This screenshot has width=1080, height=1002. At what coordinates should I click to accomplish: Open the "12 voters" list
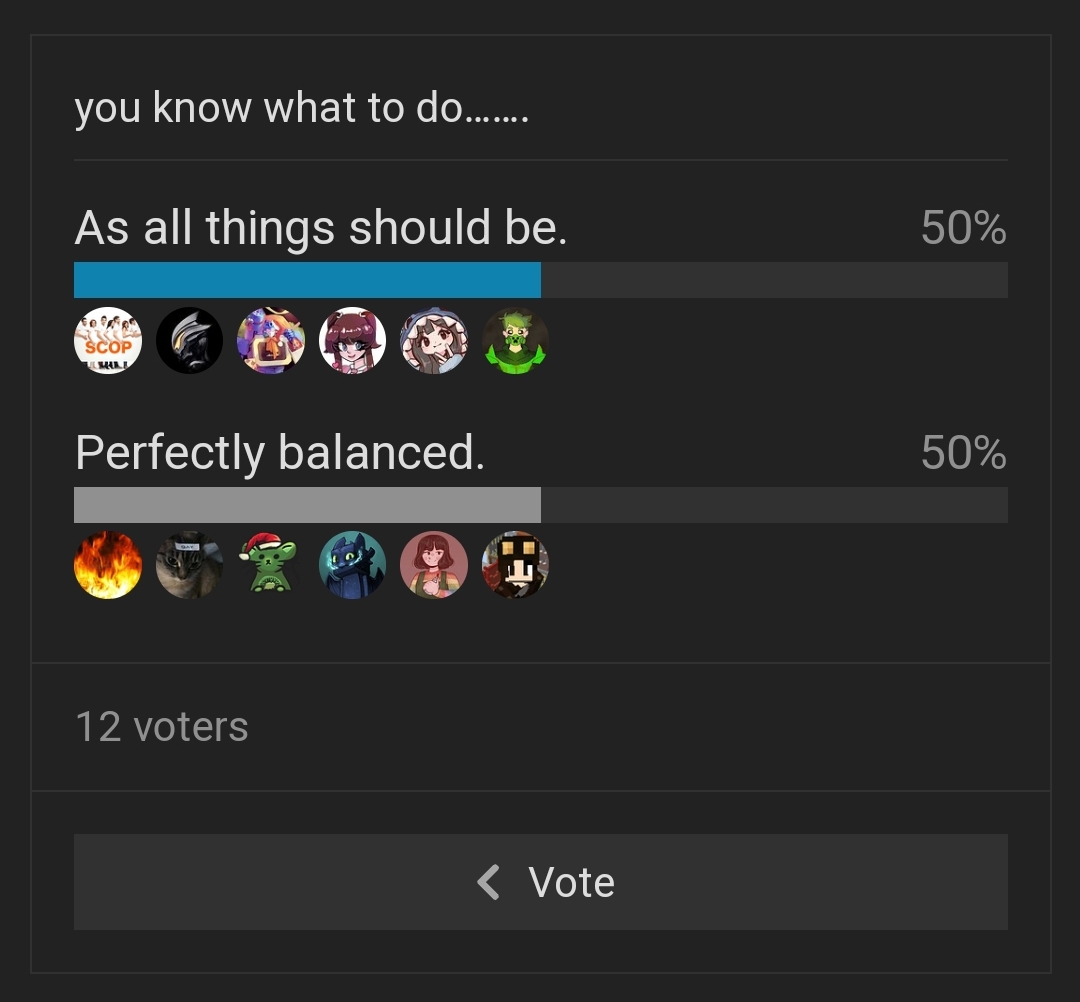click(162, 727)
